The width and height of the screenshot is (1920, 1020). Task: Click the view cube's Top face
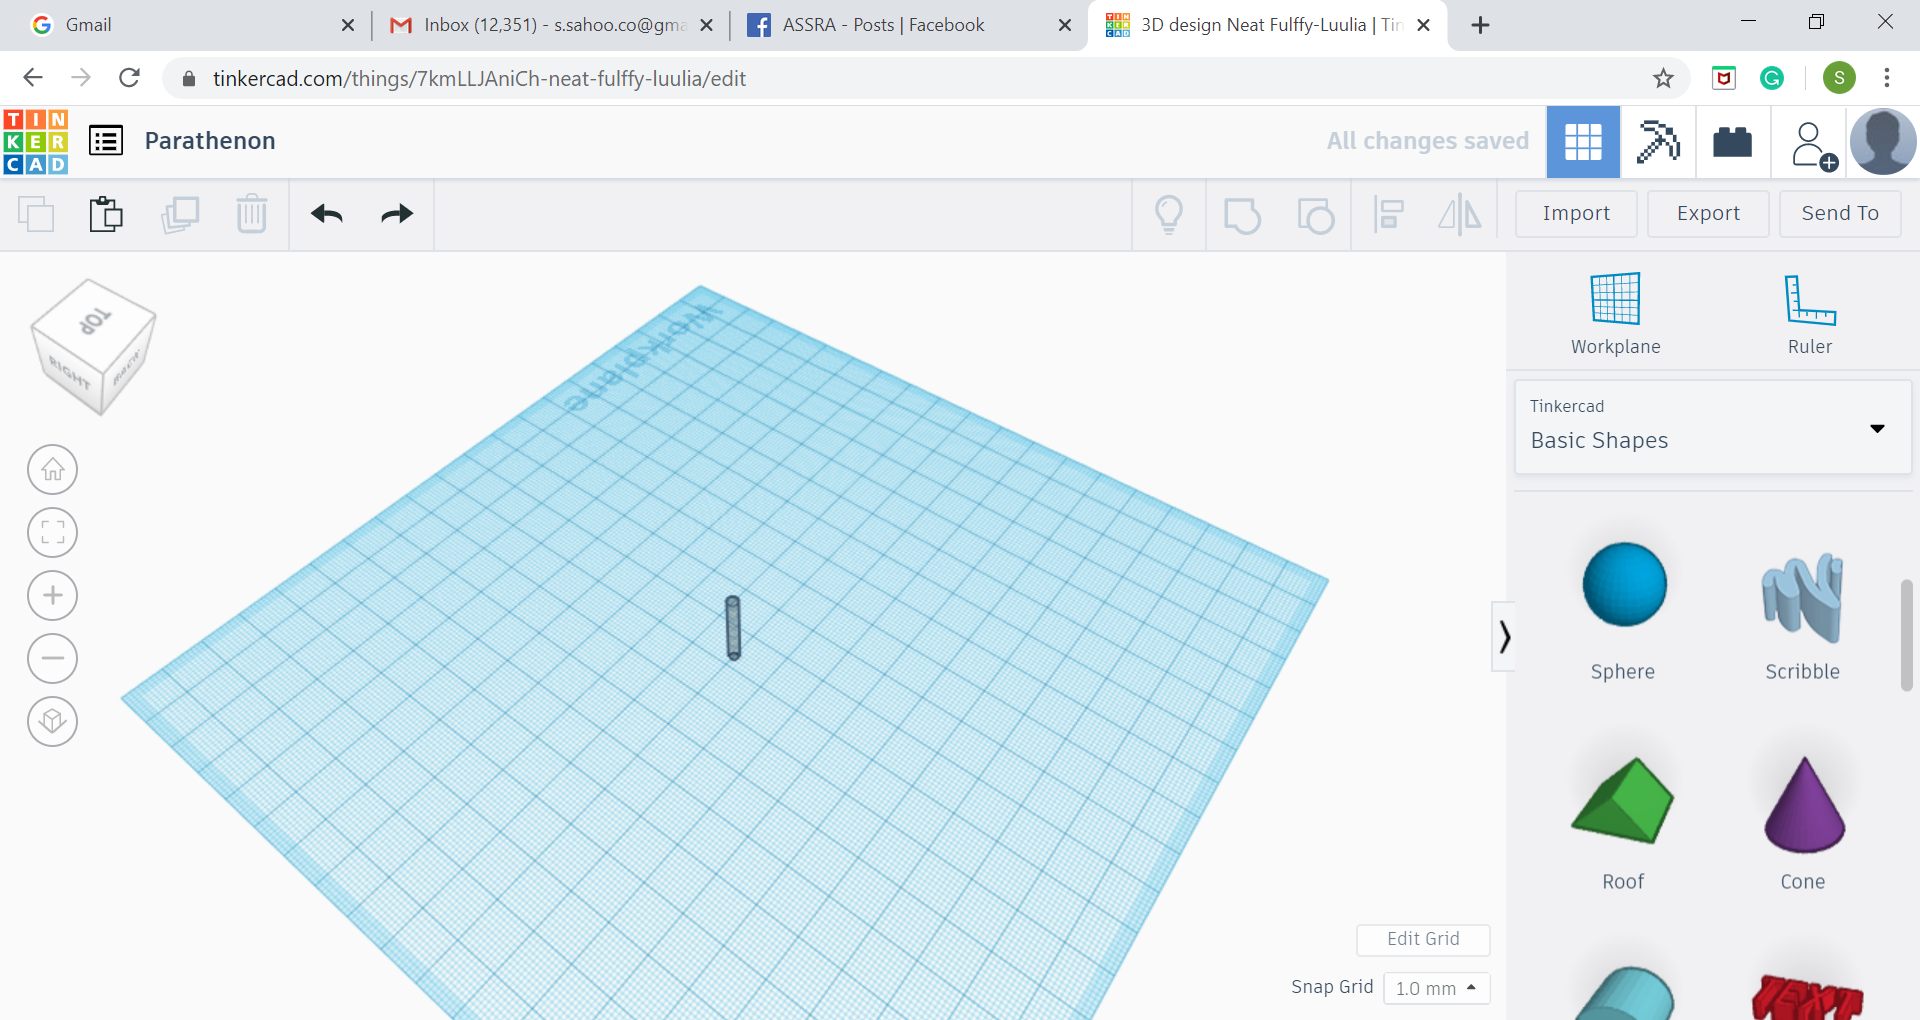click(94, 321)
